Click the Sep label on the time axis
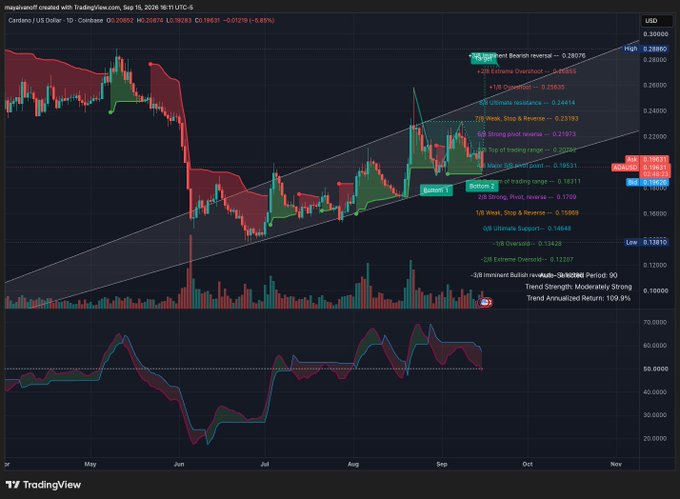This screenshot has width=680, height=499. click(x=441, y=464)
